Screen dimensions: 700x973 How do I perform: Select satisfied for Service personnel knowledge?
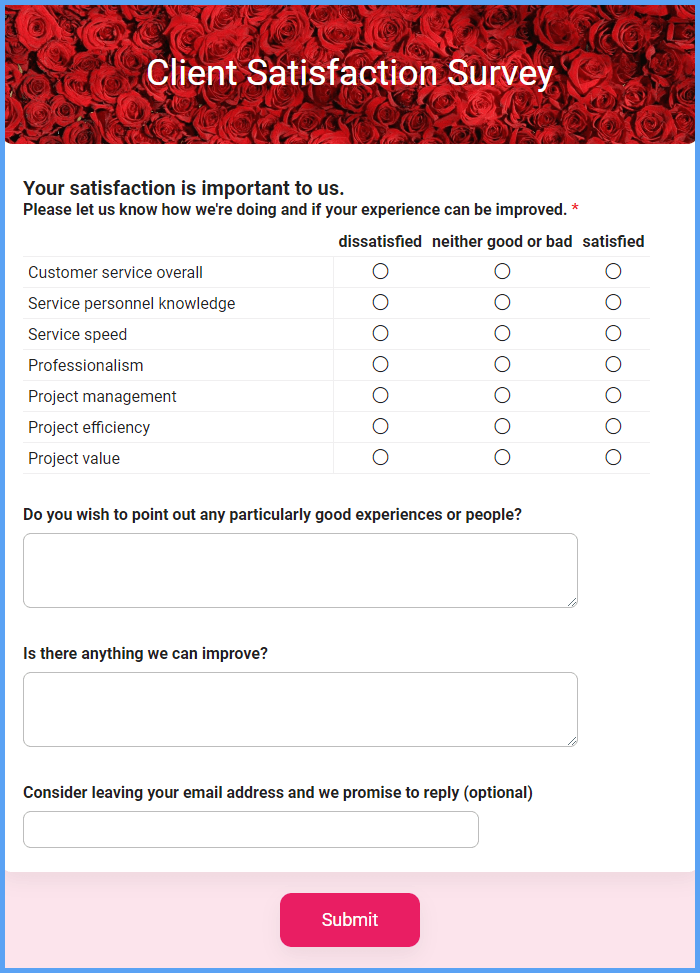(613, 302)
